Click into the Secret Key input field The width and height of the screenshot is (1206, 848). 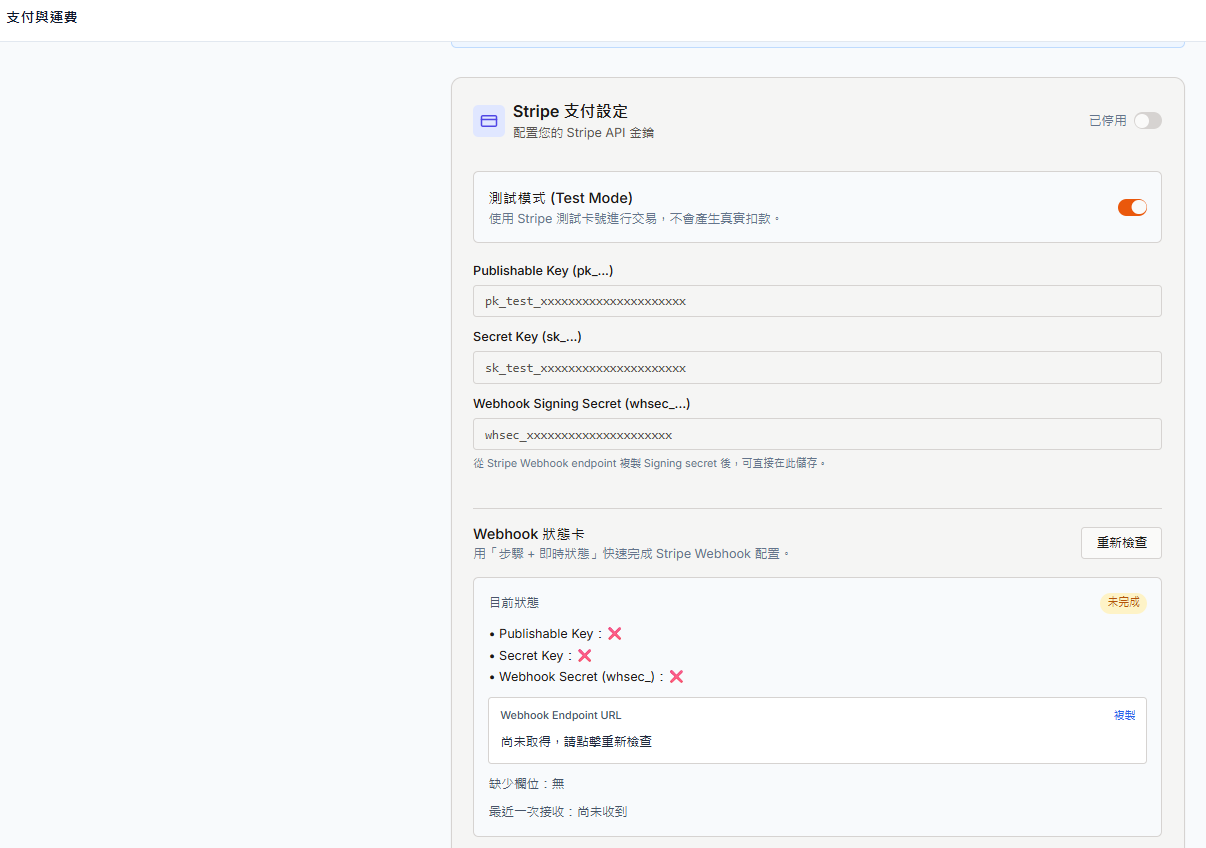click(x=816, y=368)
